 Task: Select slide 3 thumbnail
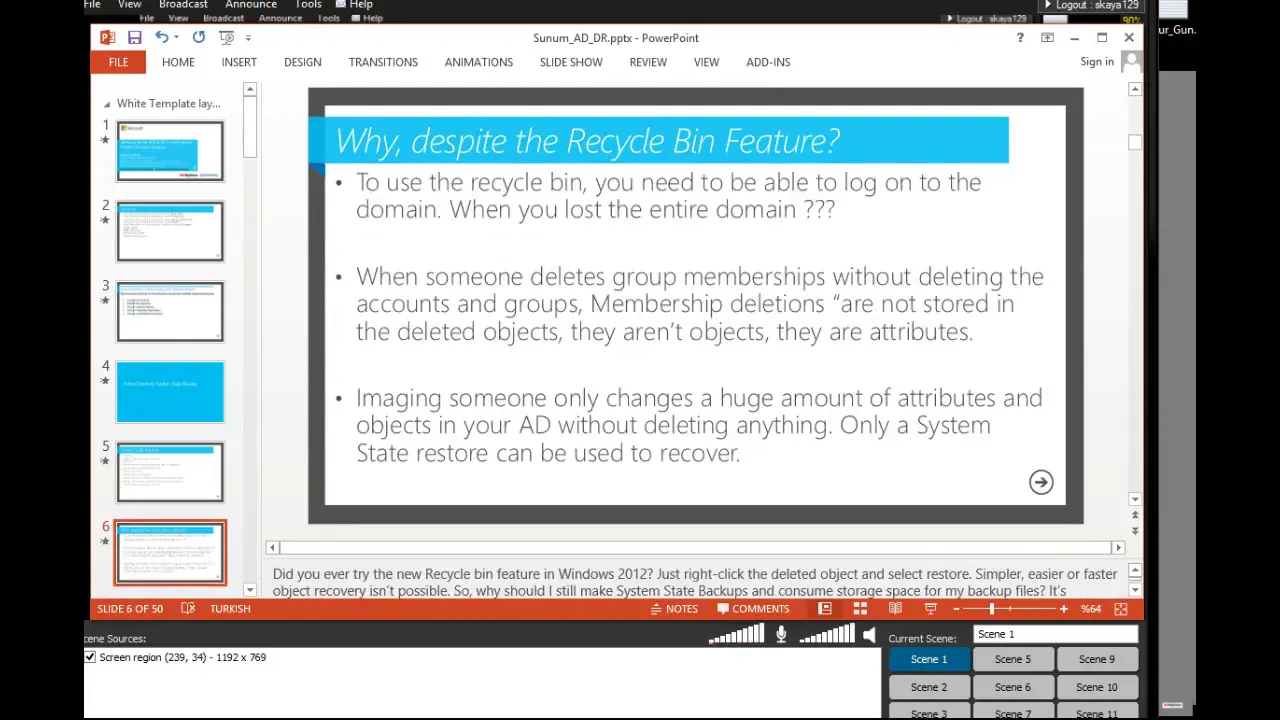(170, 311)
